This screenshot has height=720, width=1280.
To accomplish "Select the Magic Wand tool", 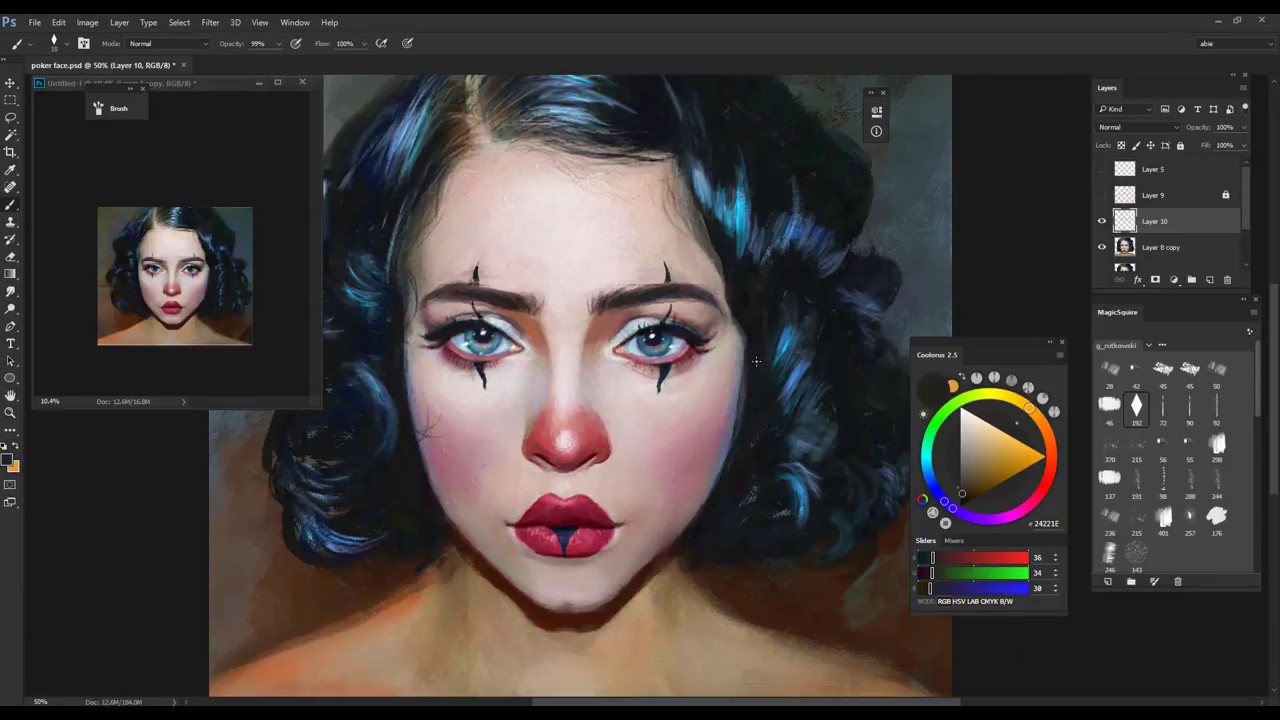I will [x=10, y=135].
